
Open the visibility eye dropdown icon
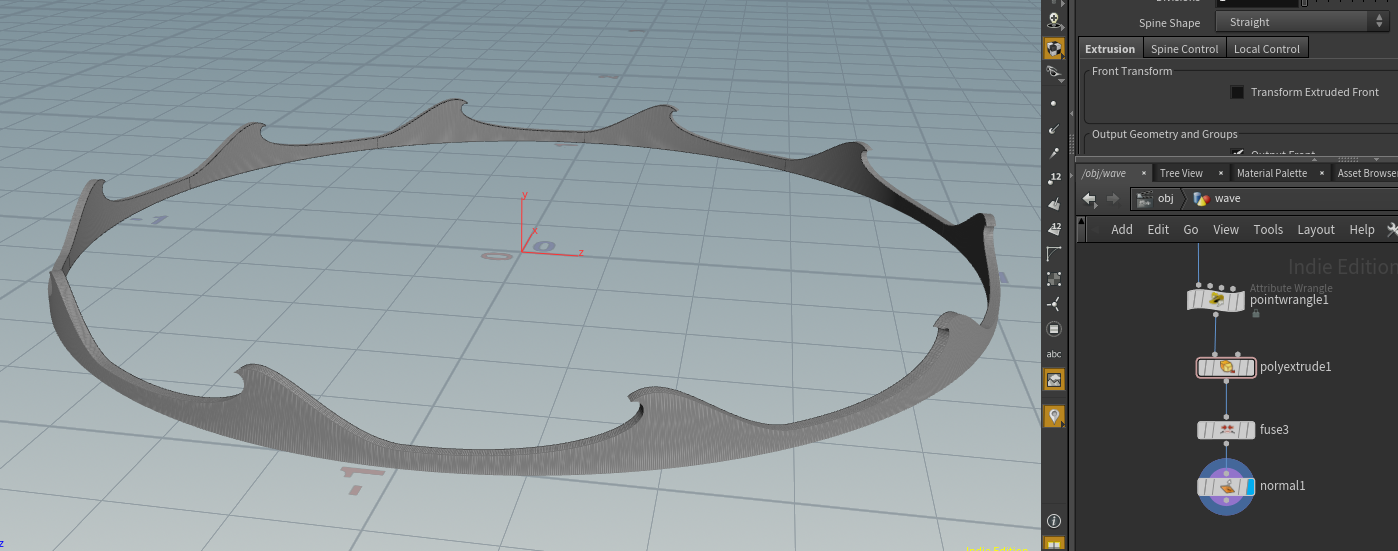click(x=1054, y=73)
